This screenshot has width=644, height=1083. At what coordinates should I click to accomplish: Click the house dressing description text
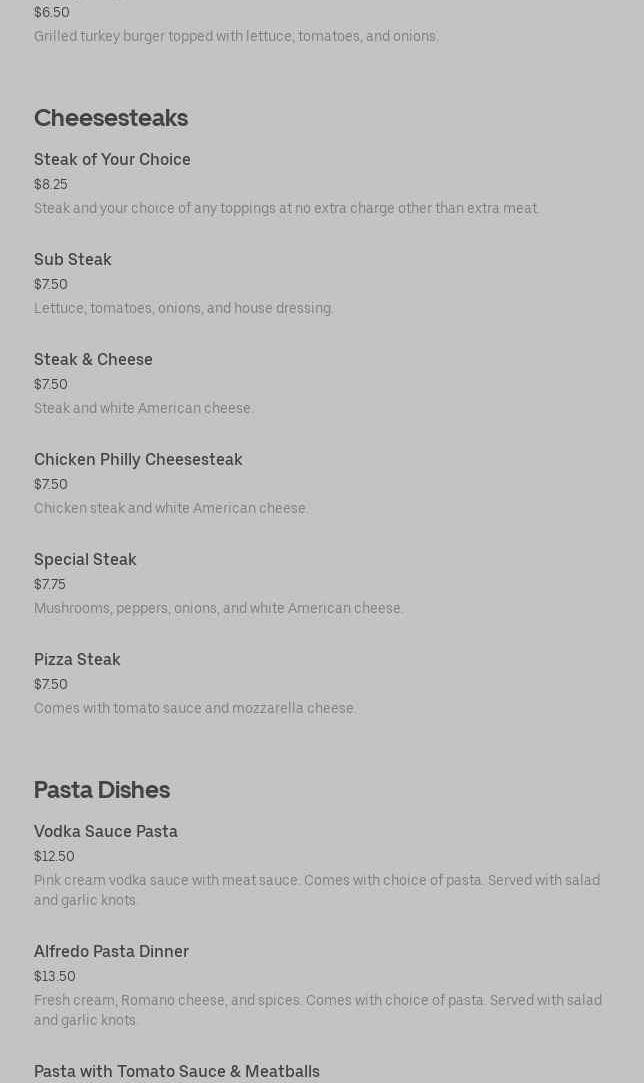click(x=184, y=309)
